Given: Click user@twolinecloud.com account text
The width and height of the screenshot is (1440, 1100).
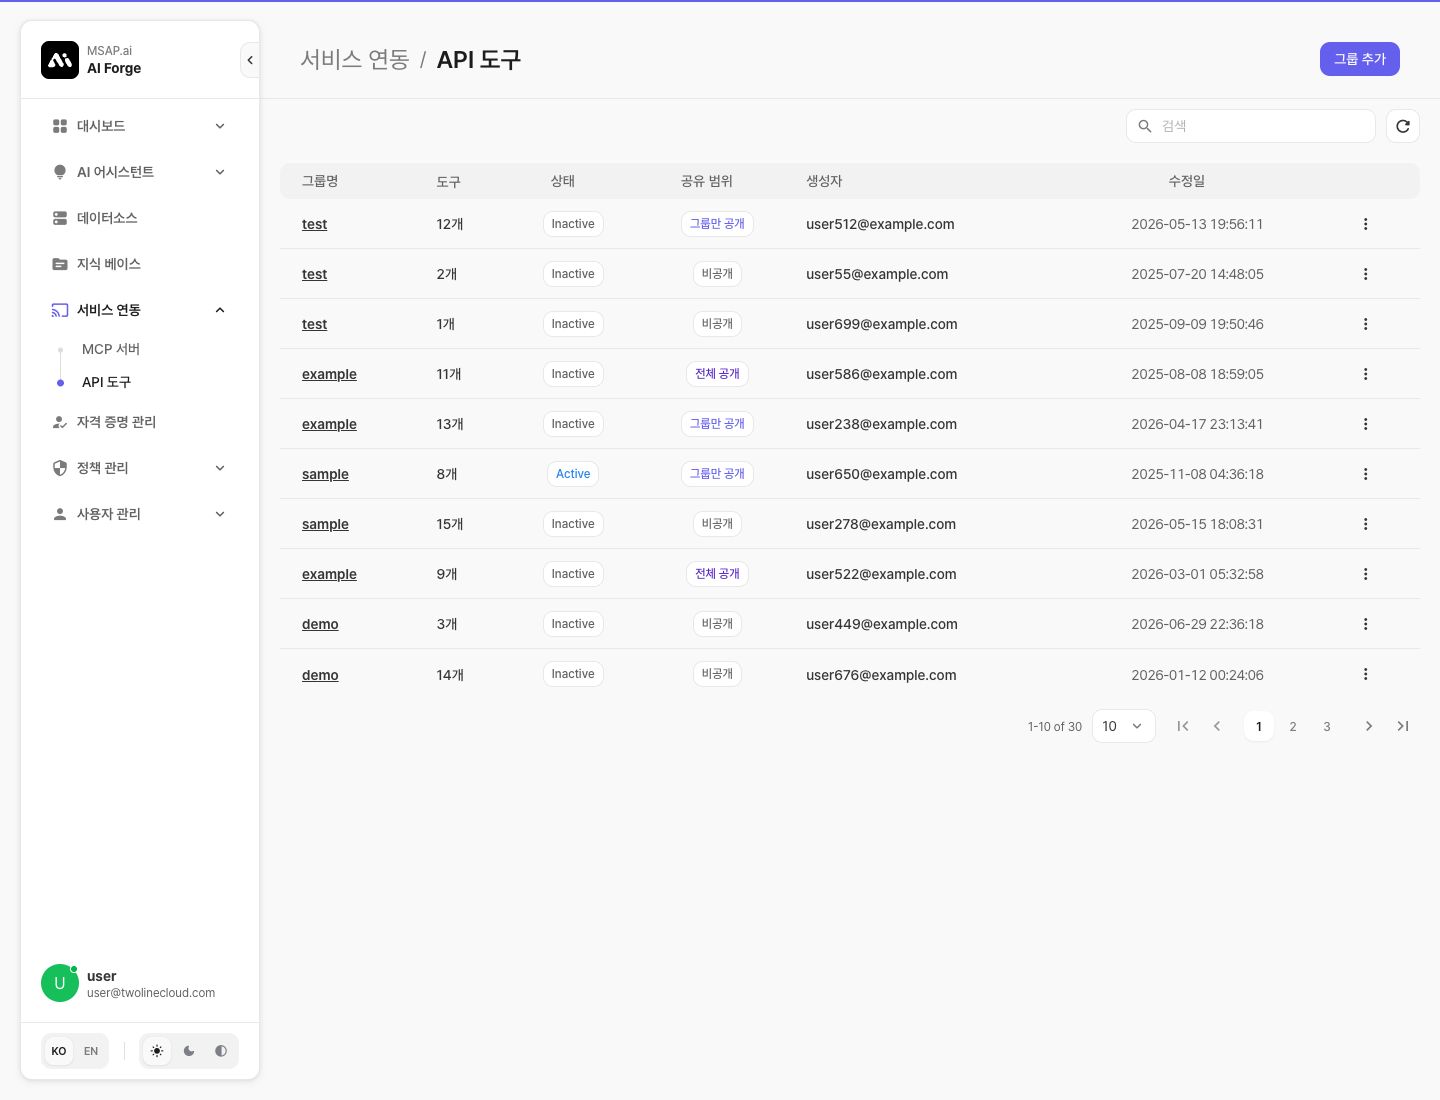Looking at the screenshot, I should 151,993.
